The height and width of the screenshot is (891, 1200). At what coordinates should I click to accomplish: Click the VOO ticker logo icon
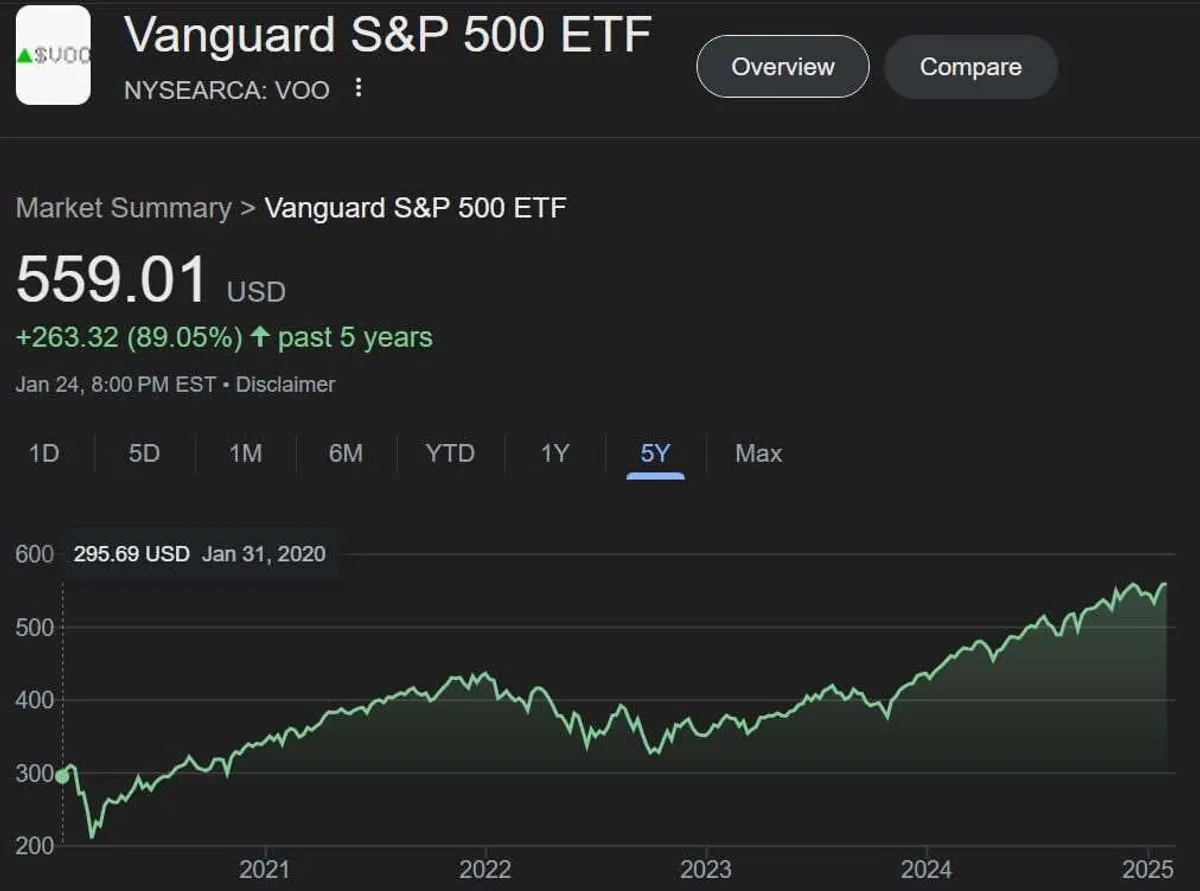coord(53,55)
